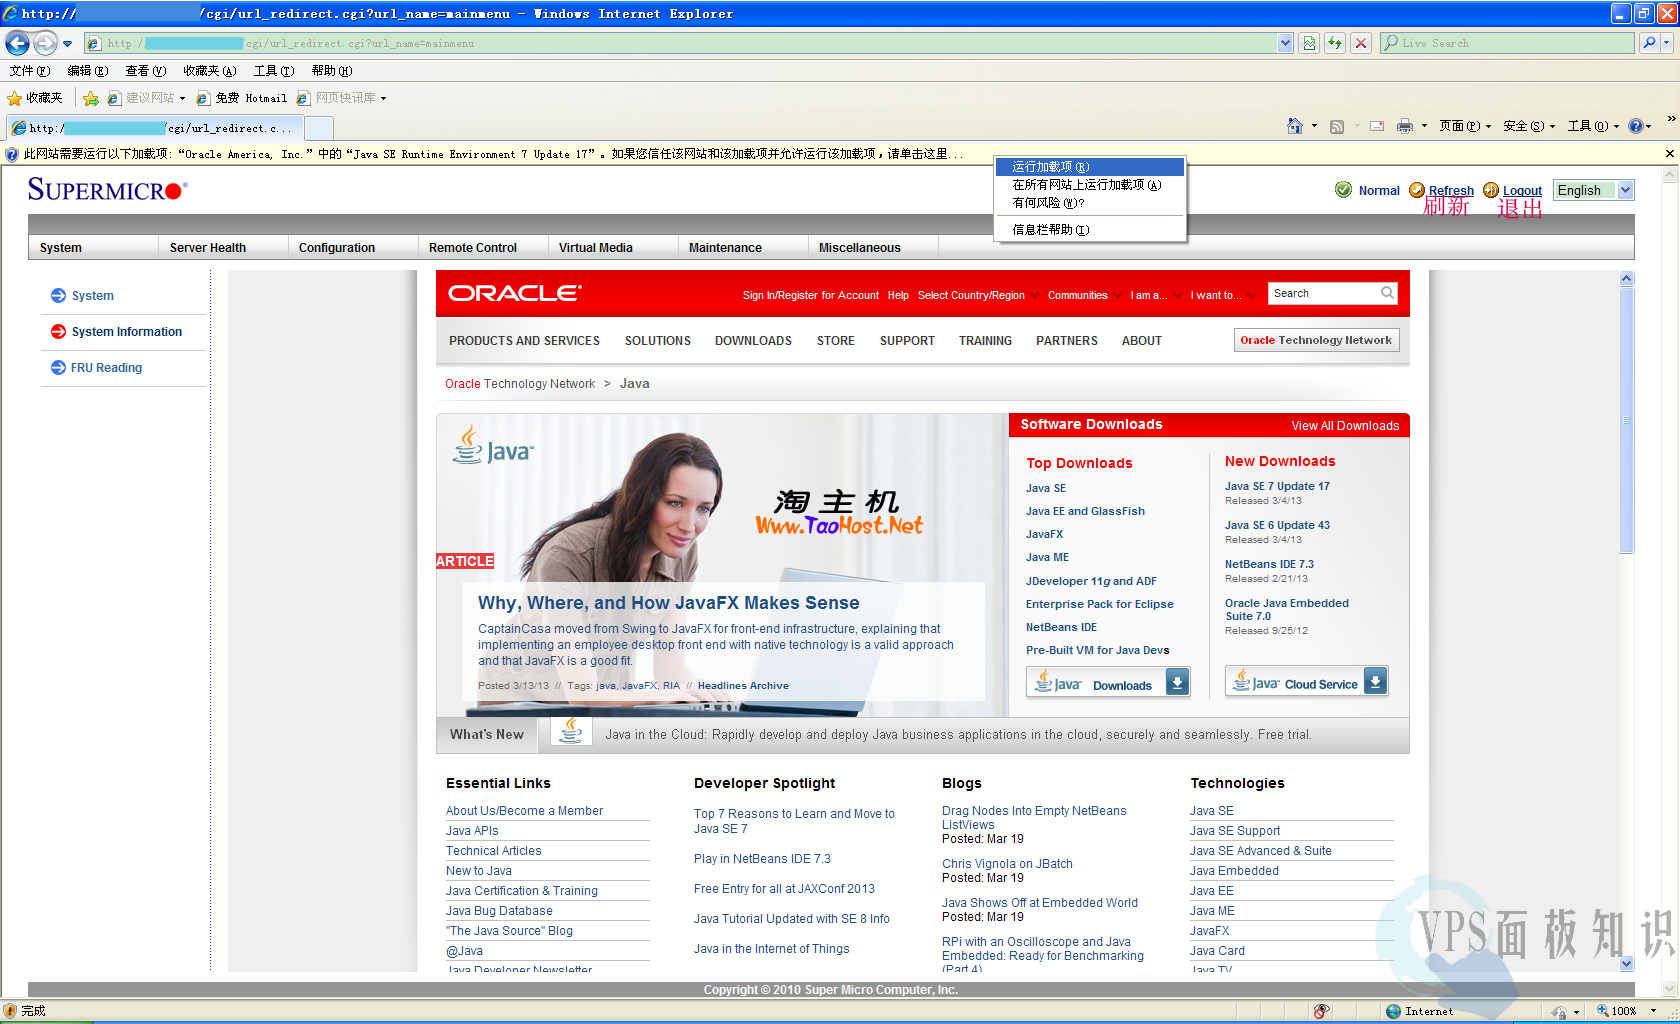The image size is (1680, 1024).
Task: Select 有何风险 menu entry
Action: pos(1090,203)
